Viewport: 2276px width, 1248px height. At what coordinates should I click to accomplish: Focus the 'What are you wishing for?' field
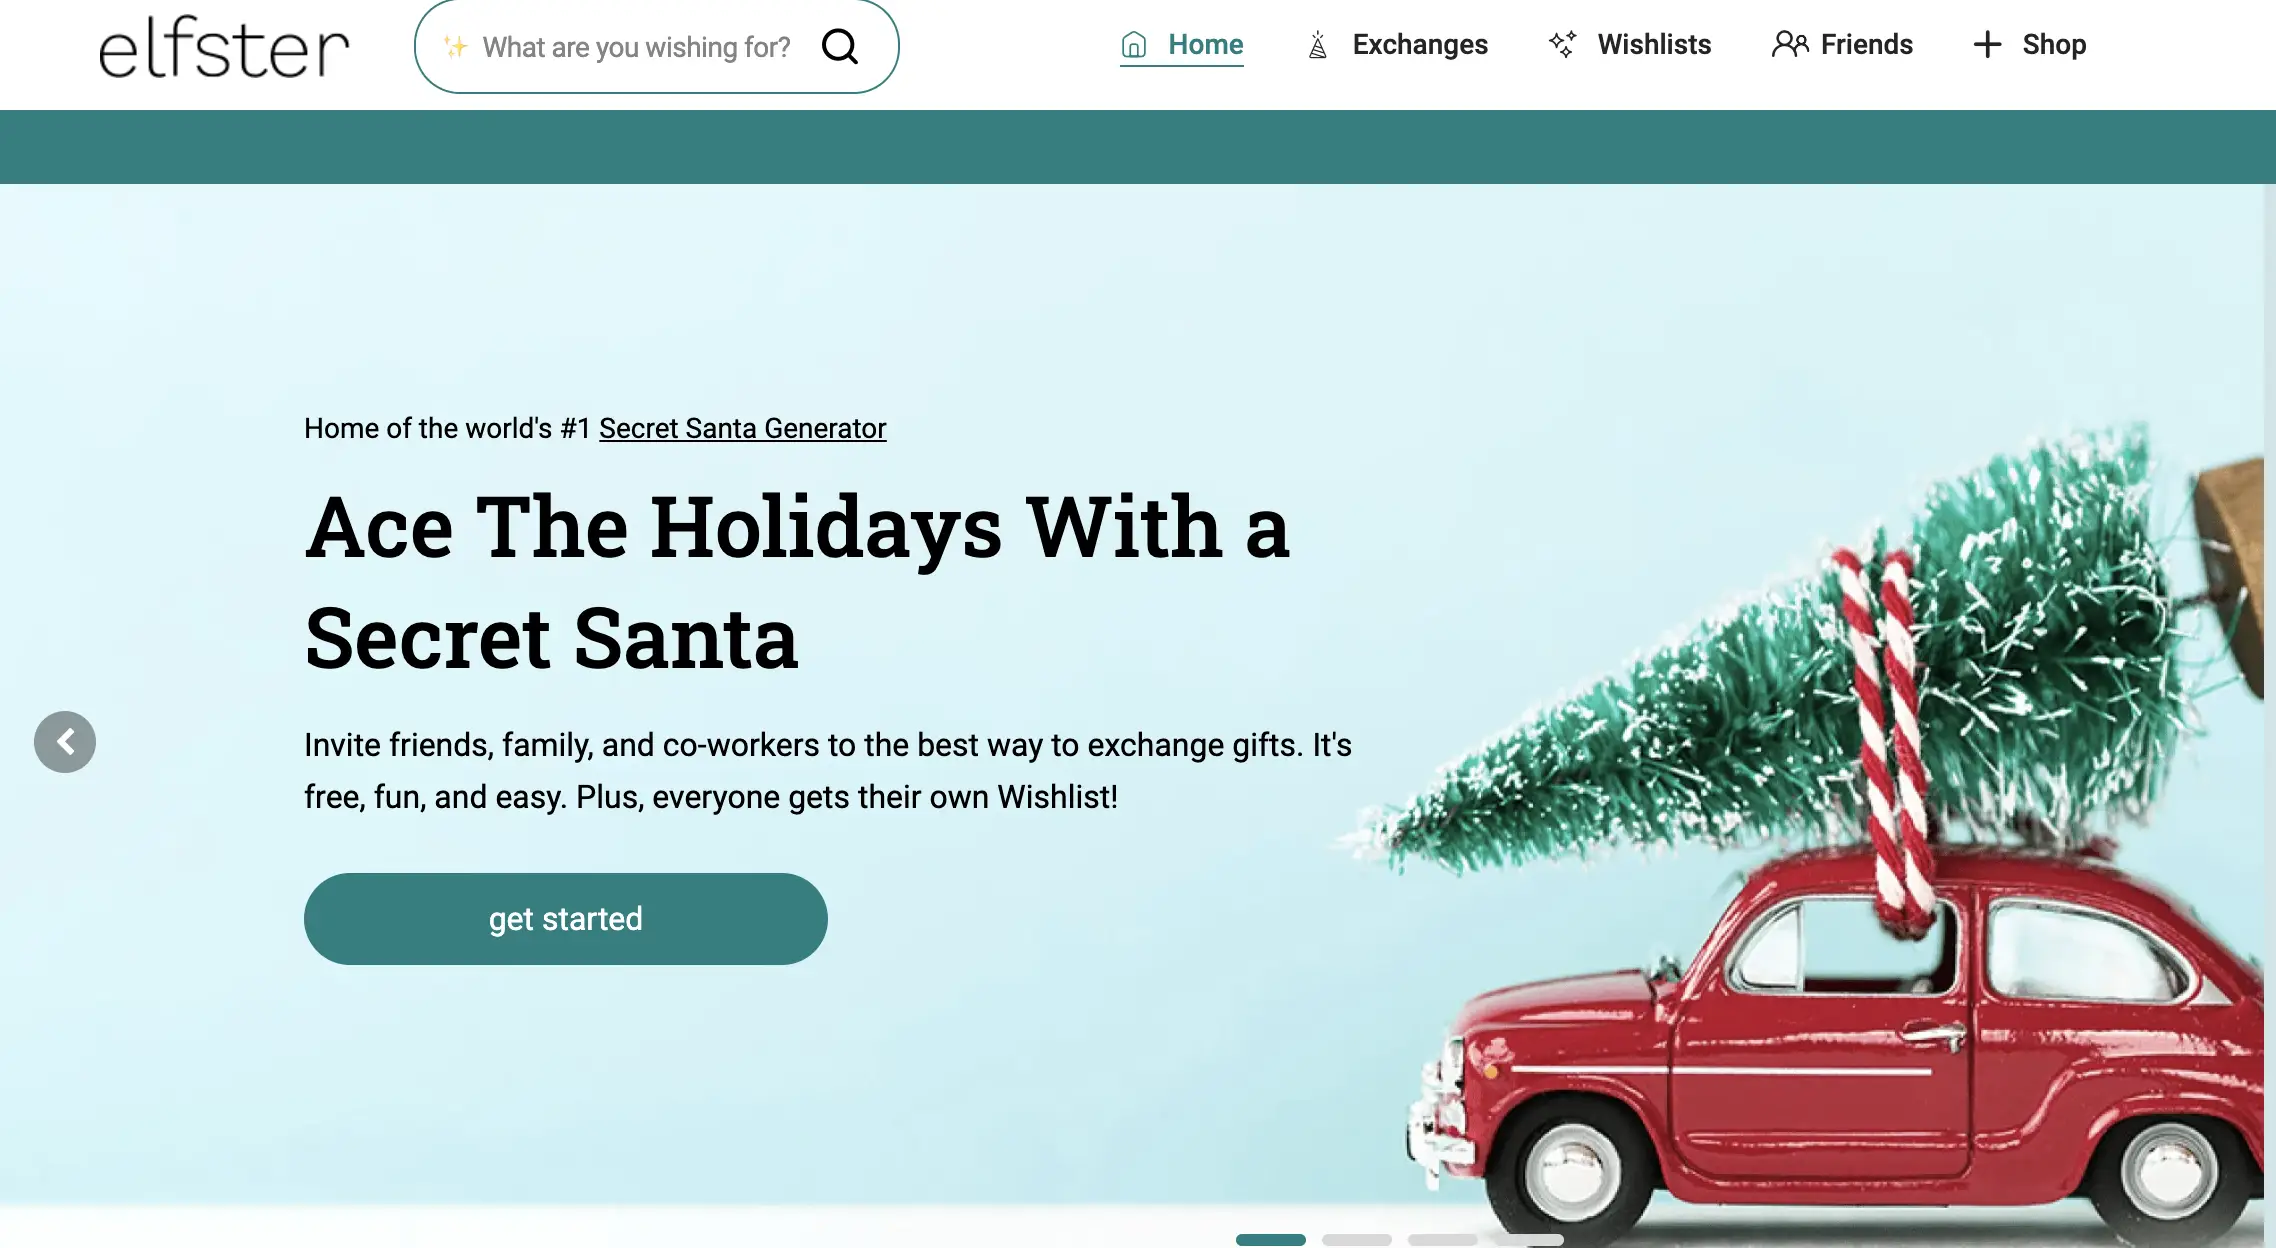point(636,47)
